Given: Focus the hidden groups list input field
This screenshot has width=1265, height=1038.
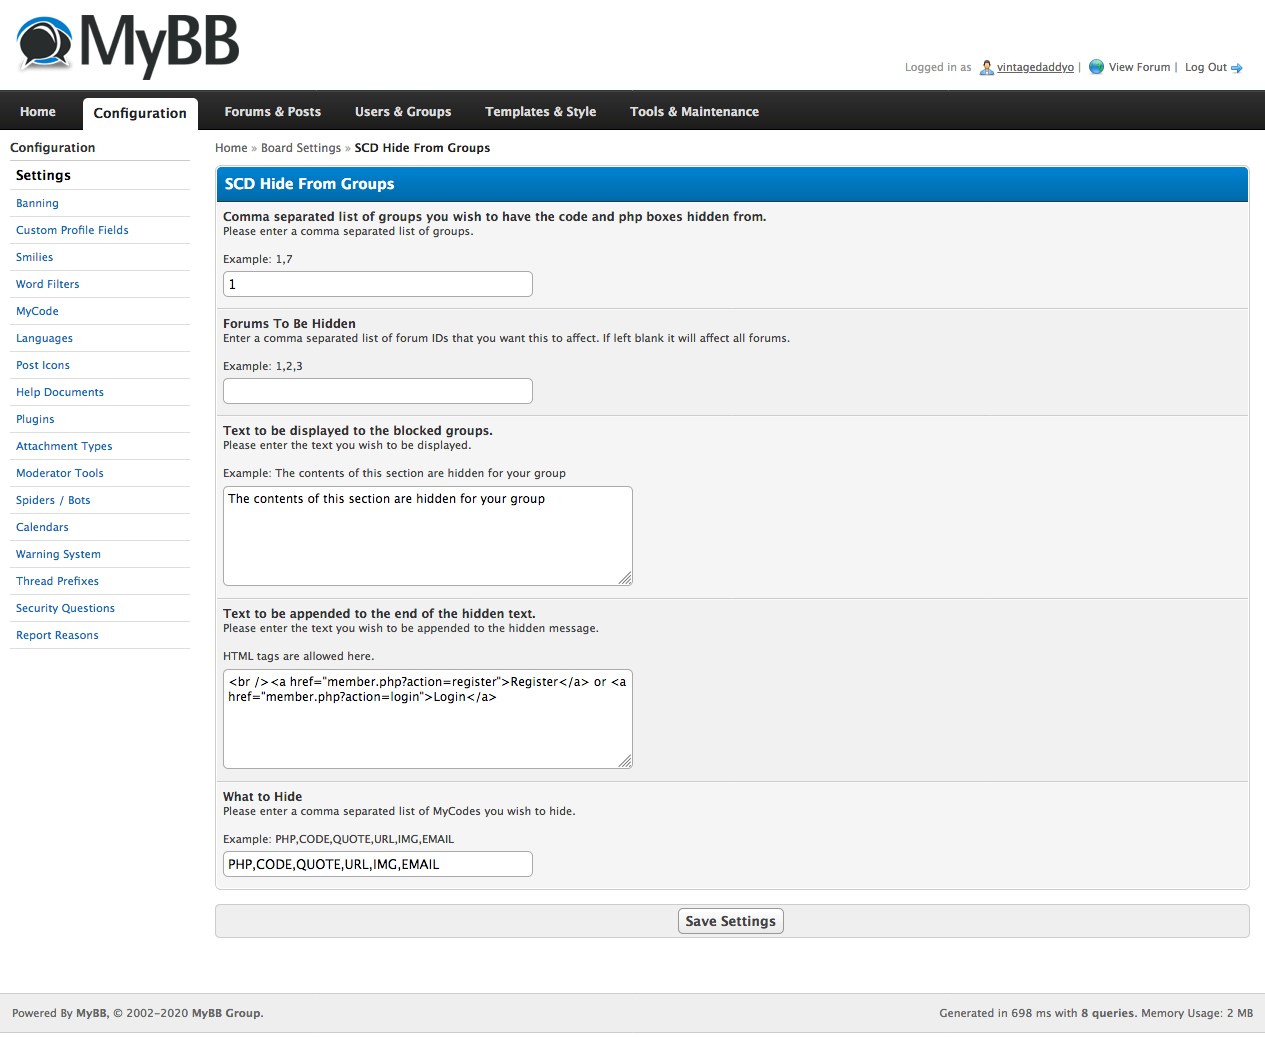Looking at the screenshot, I should 378,284.
